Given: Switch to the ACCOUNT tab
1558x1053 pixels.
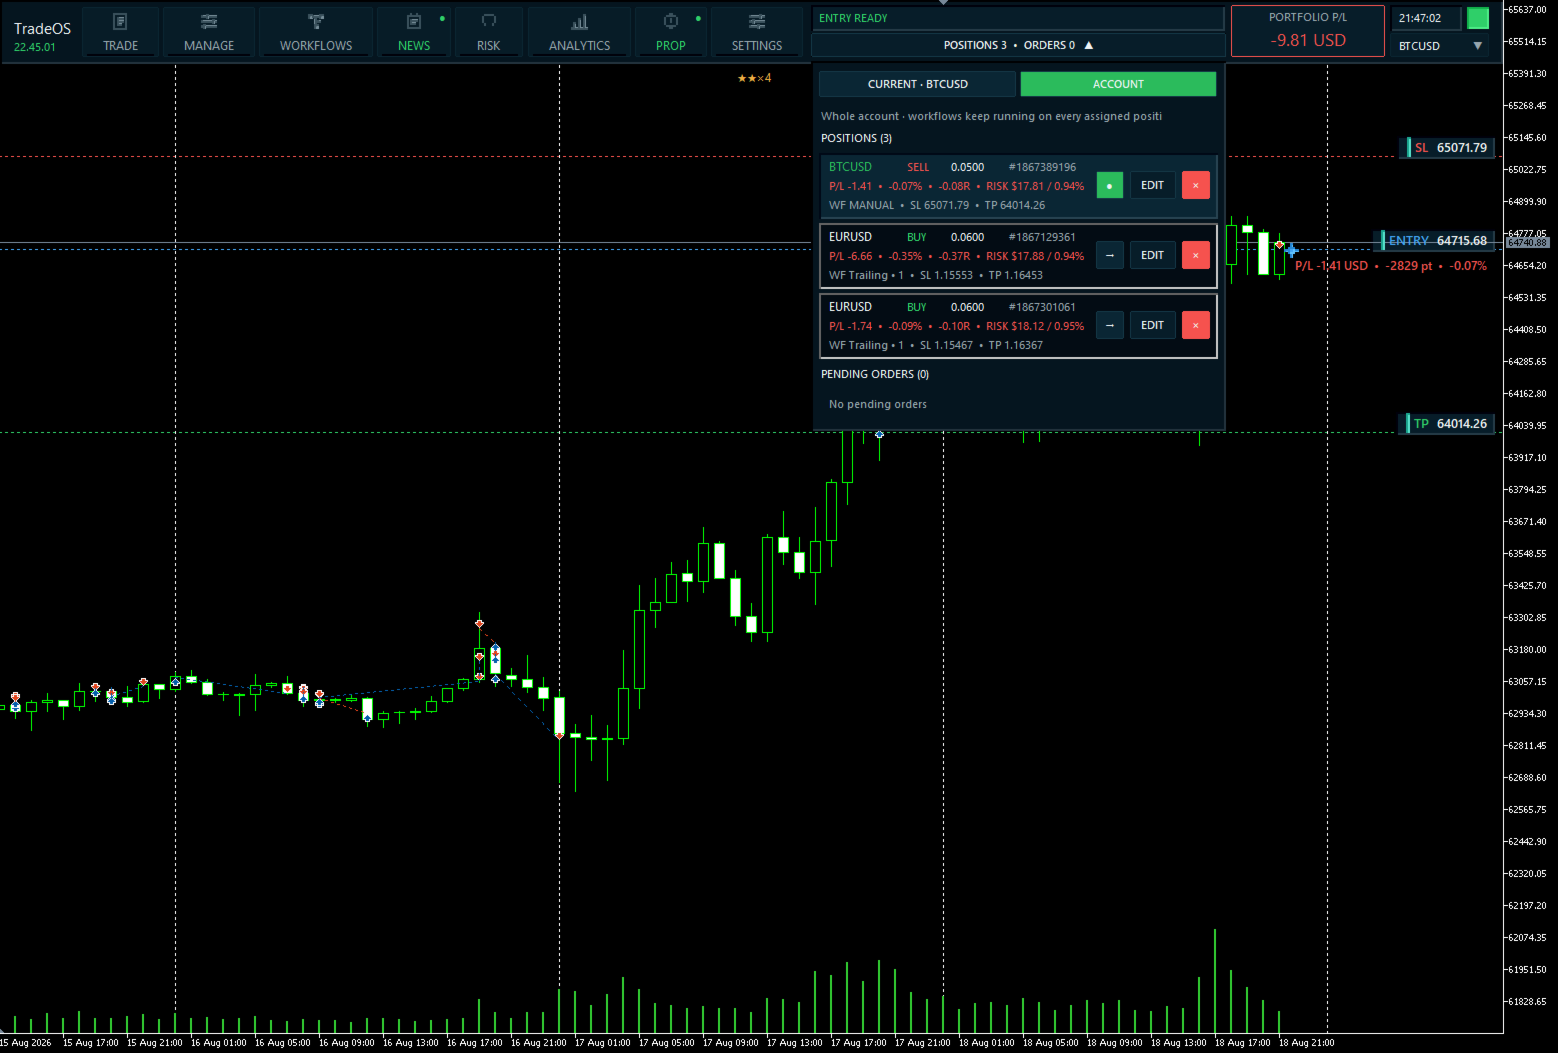Looking at the screenshot, I should pos(1118,84).
